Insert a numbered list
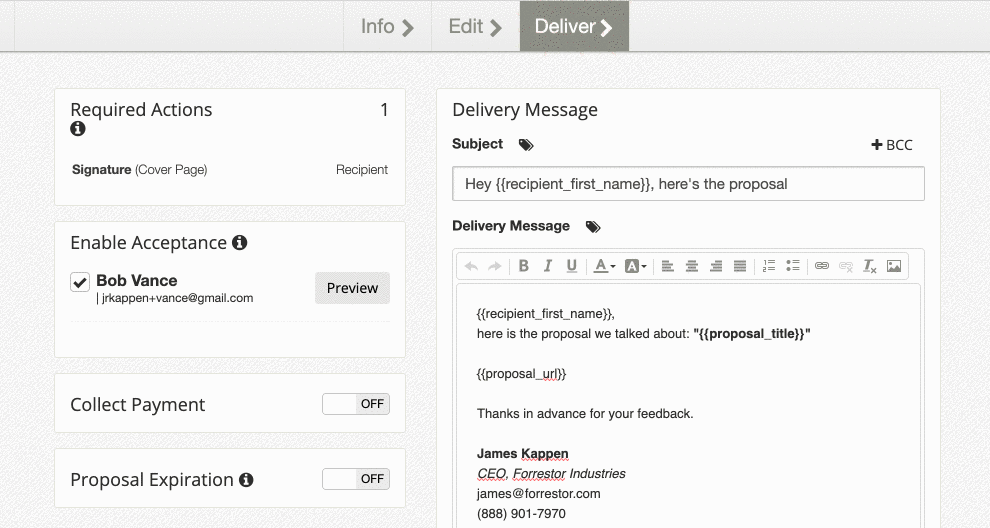Viewport: 990px width, 528px height. (x=768, y=266)
